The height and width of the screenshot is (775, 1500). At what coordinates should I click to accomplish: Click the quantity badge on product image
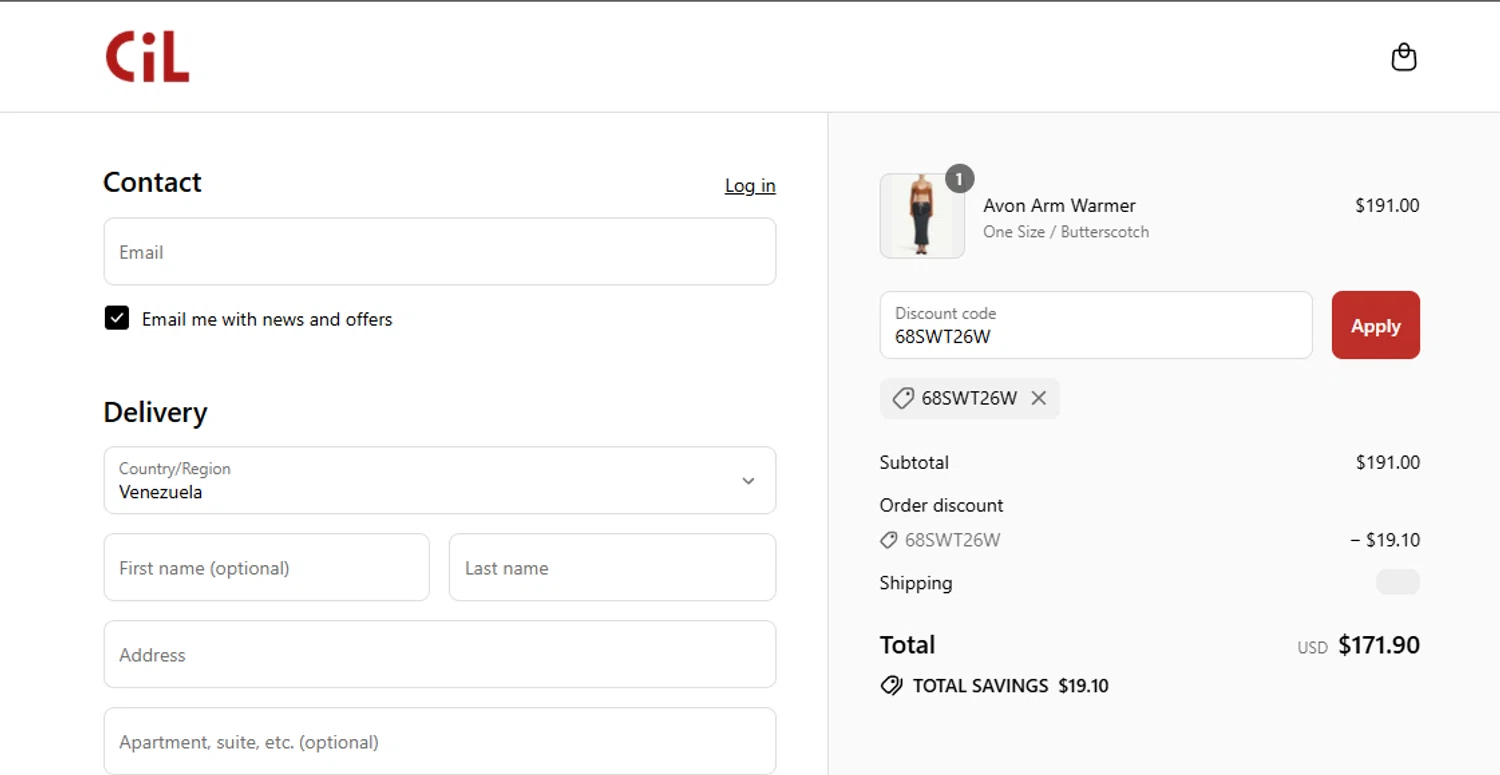959,179
